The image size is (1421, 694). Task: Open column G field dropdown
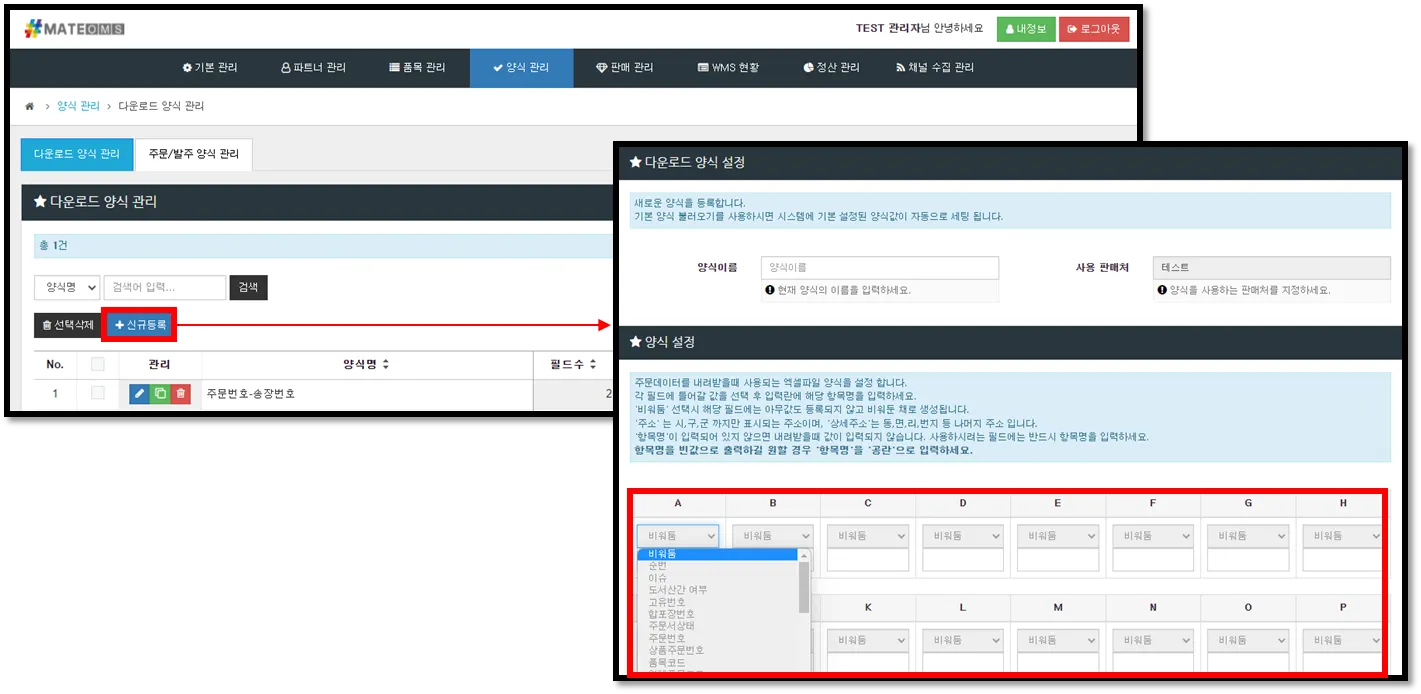click(1247, 536)
